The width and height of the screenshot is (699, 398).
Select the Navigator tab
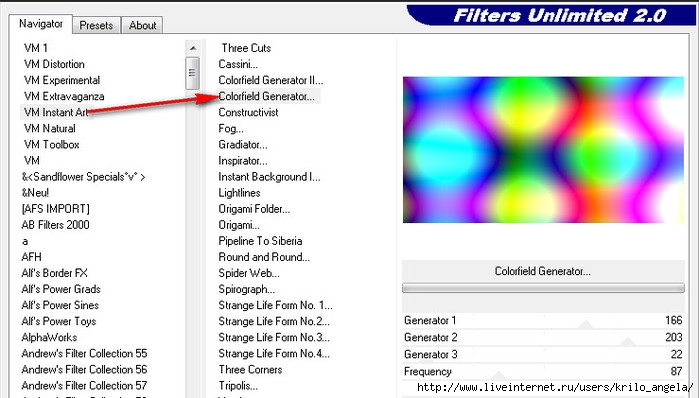(x=41, y=24)
